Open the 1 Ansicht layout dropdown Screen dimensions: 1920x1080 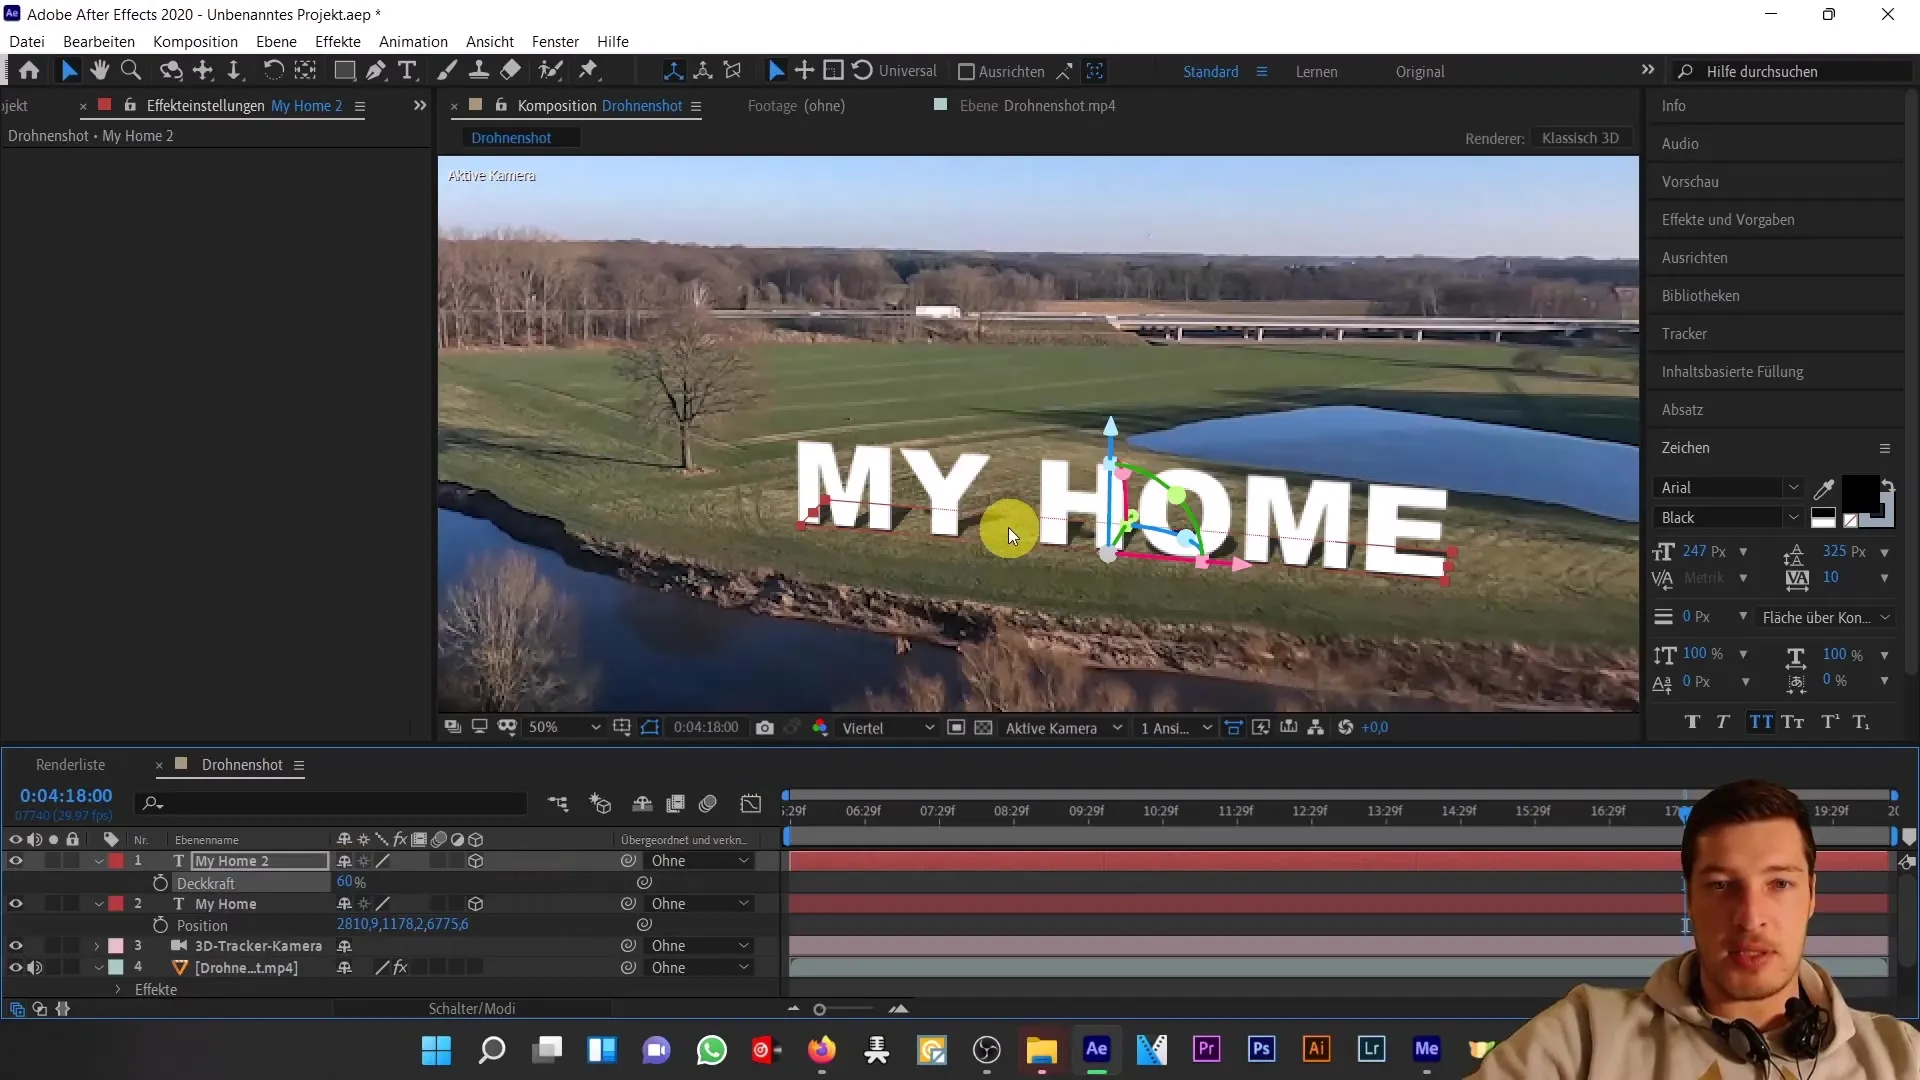point(1176,728)
